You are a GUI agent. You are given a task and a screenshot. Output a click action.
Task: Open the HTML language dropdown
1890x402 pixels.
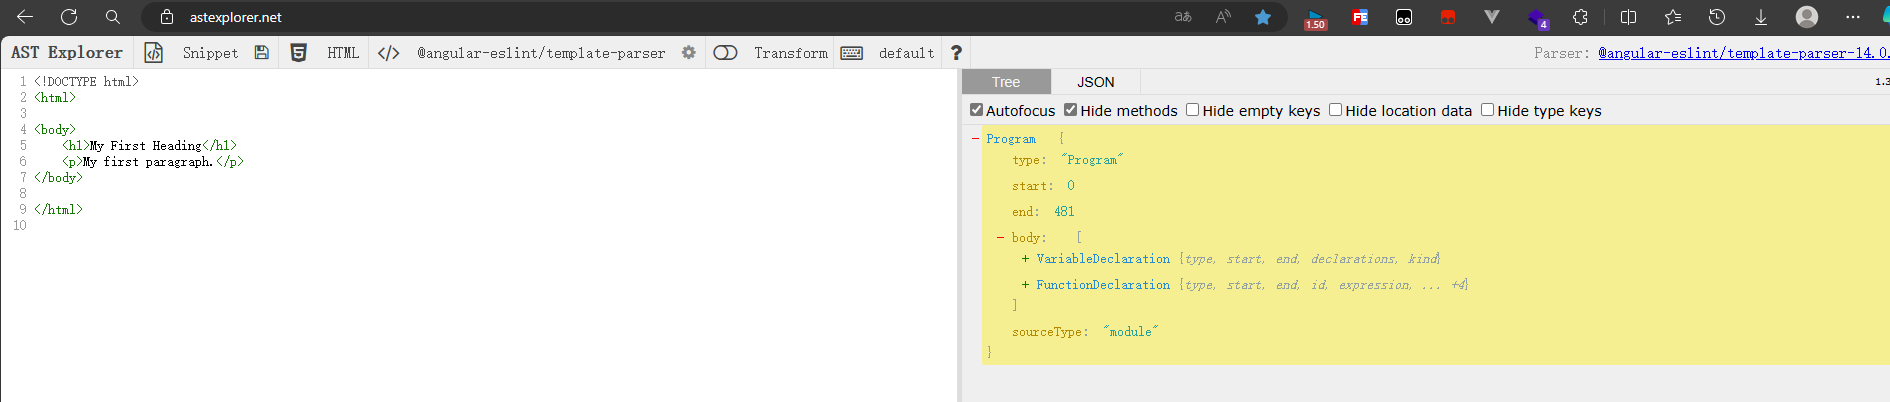343,53
